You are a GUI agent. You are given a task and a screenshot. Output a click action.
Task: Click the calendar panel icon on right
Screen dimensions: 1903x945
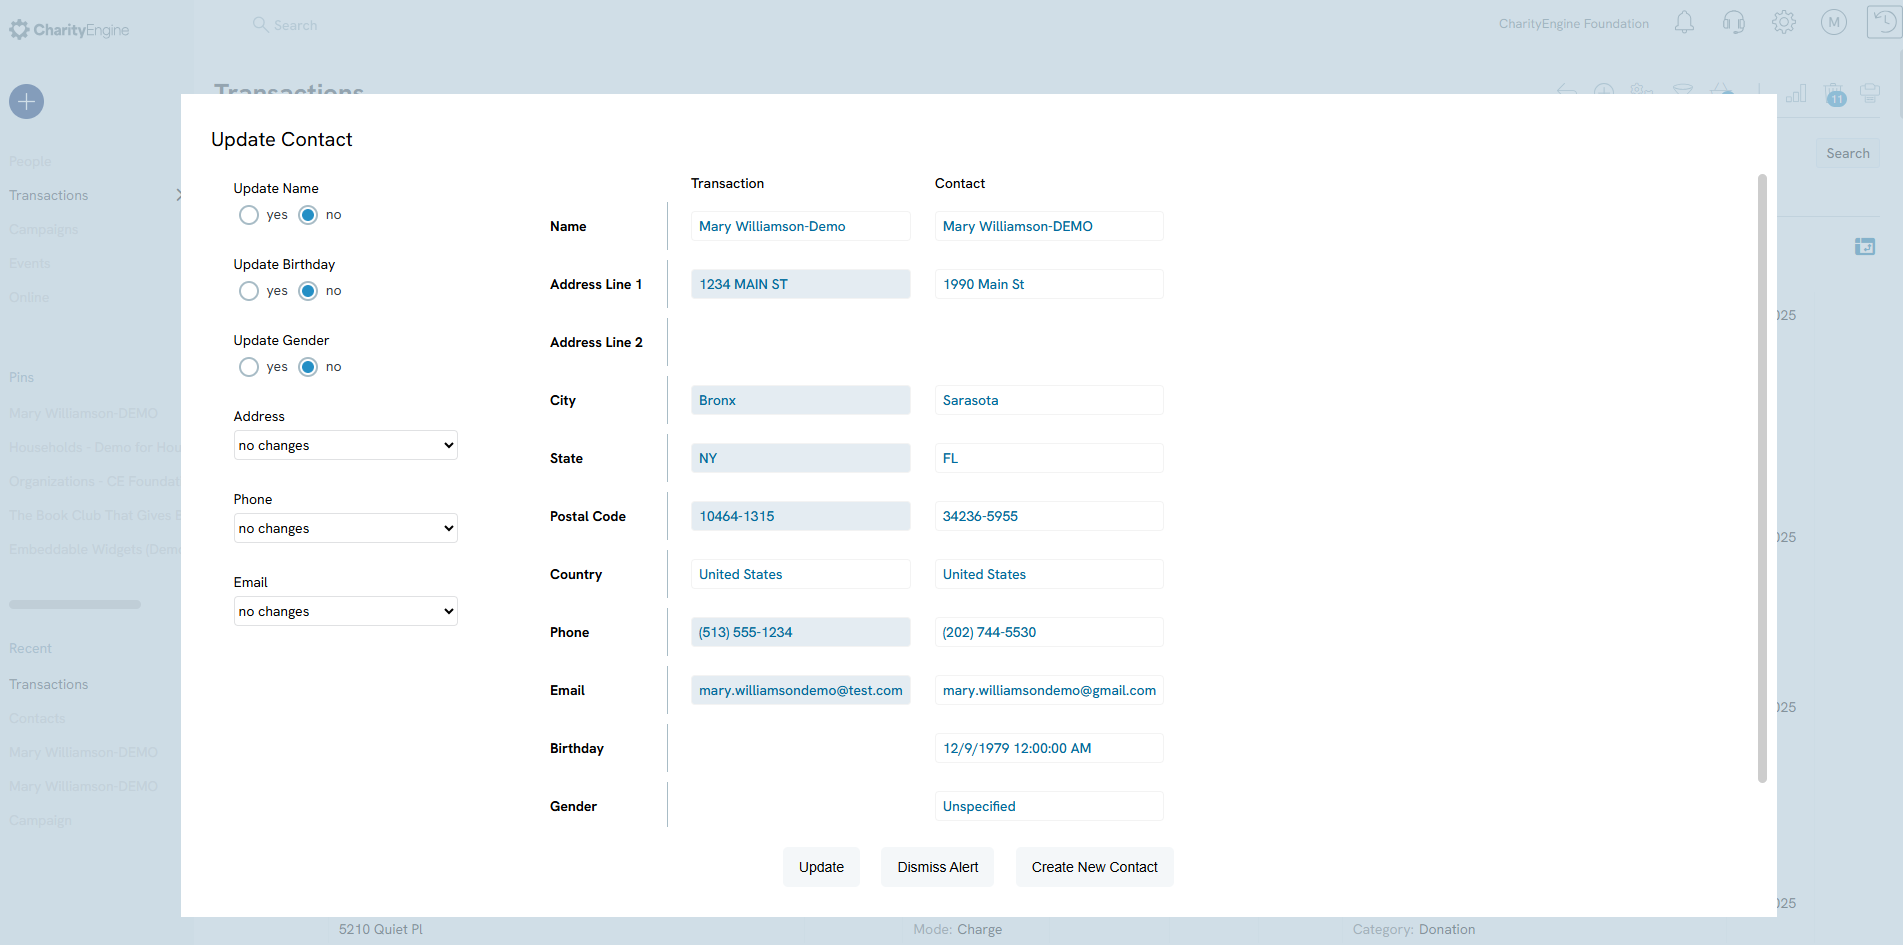pos(1865,246)
